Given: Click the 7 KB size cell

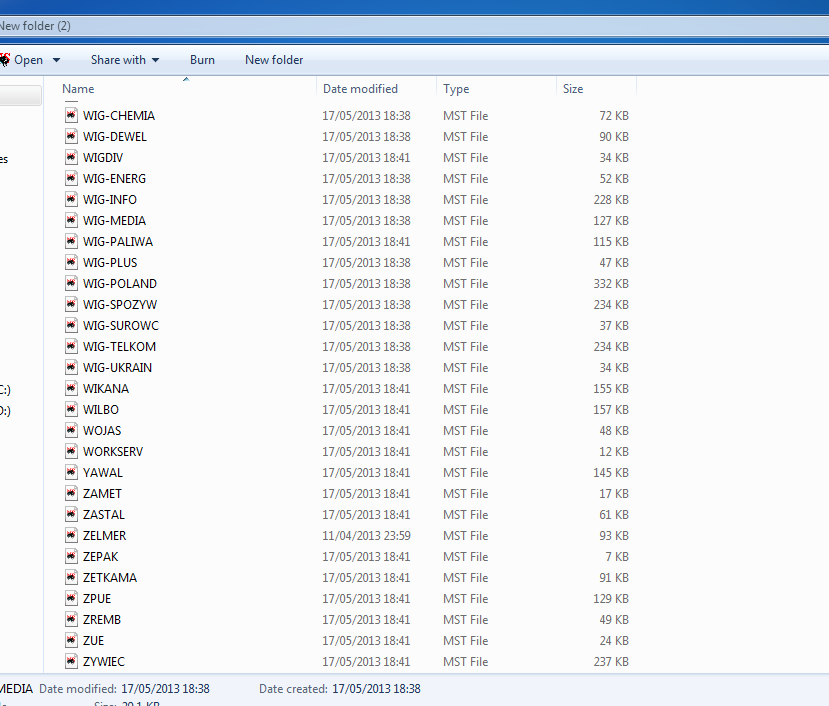Looking at the screenshot, I should [617, 556].
